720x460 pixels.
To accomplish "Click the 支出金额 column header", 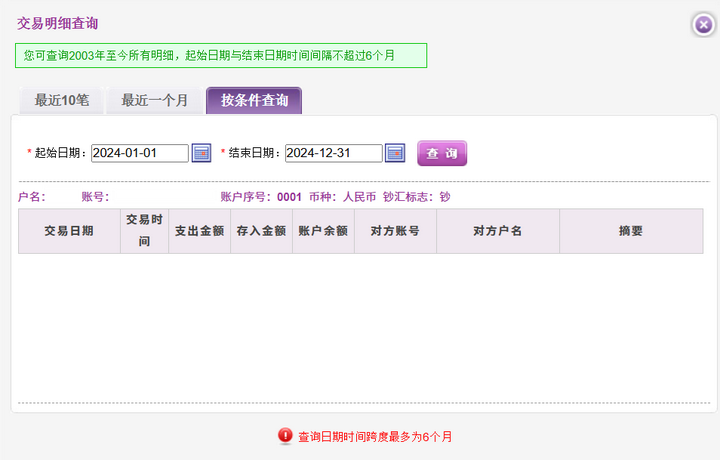I will pos(199,231).
